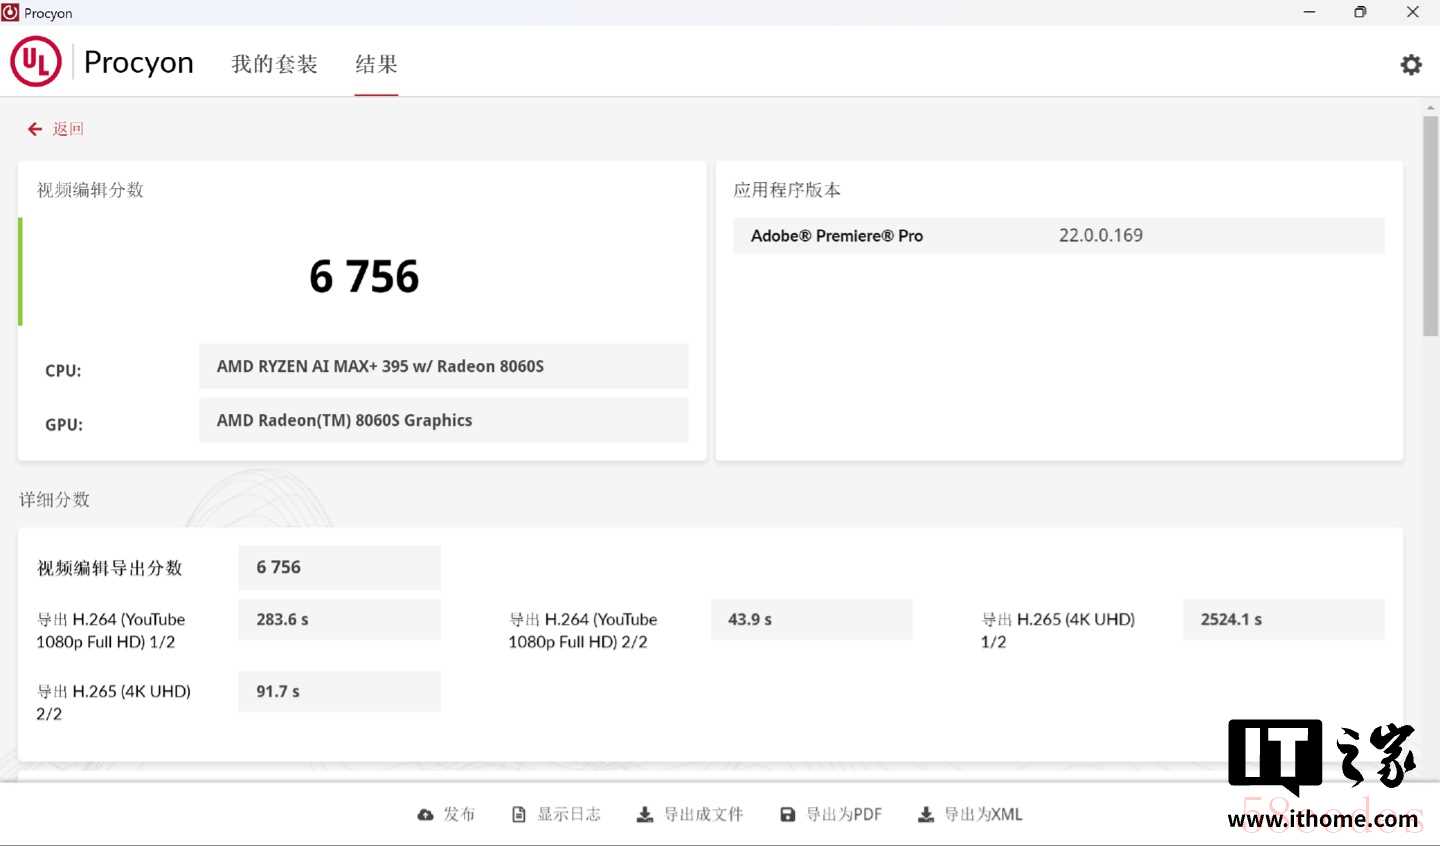Click the overall score 6 756
This screenshot has height=846, width=1440.
[x=364, y=277]
